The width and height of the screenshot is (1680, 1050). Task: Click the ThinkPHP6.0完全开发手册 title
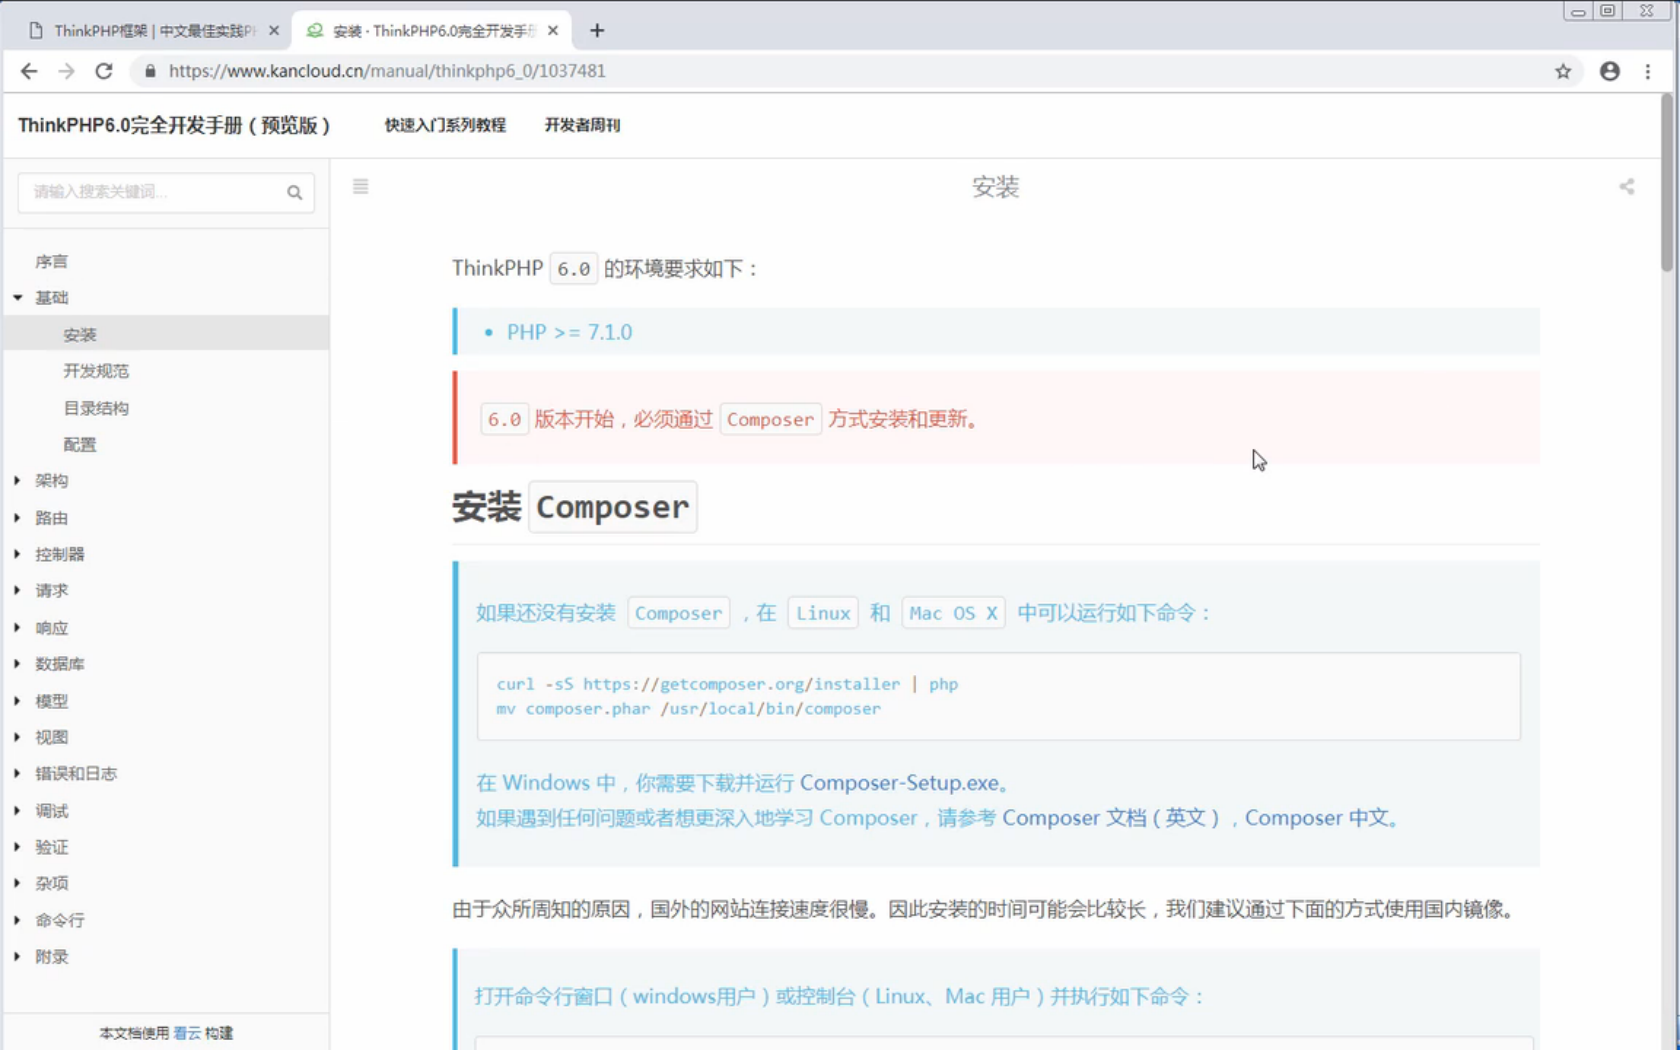(174, 125)
